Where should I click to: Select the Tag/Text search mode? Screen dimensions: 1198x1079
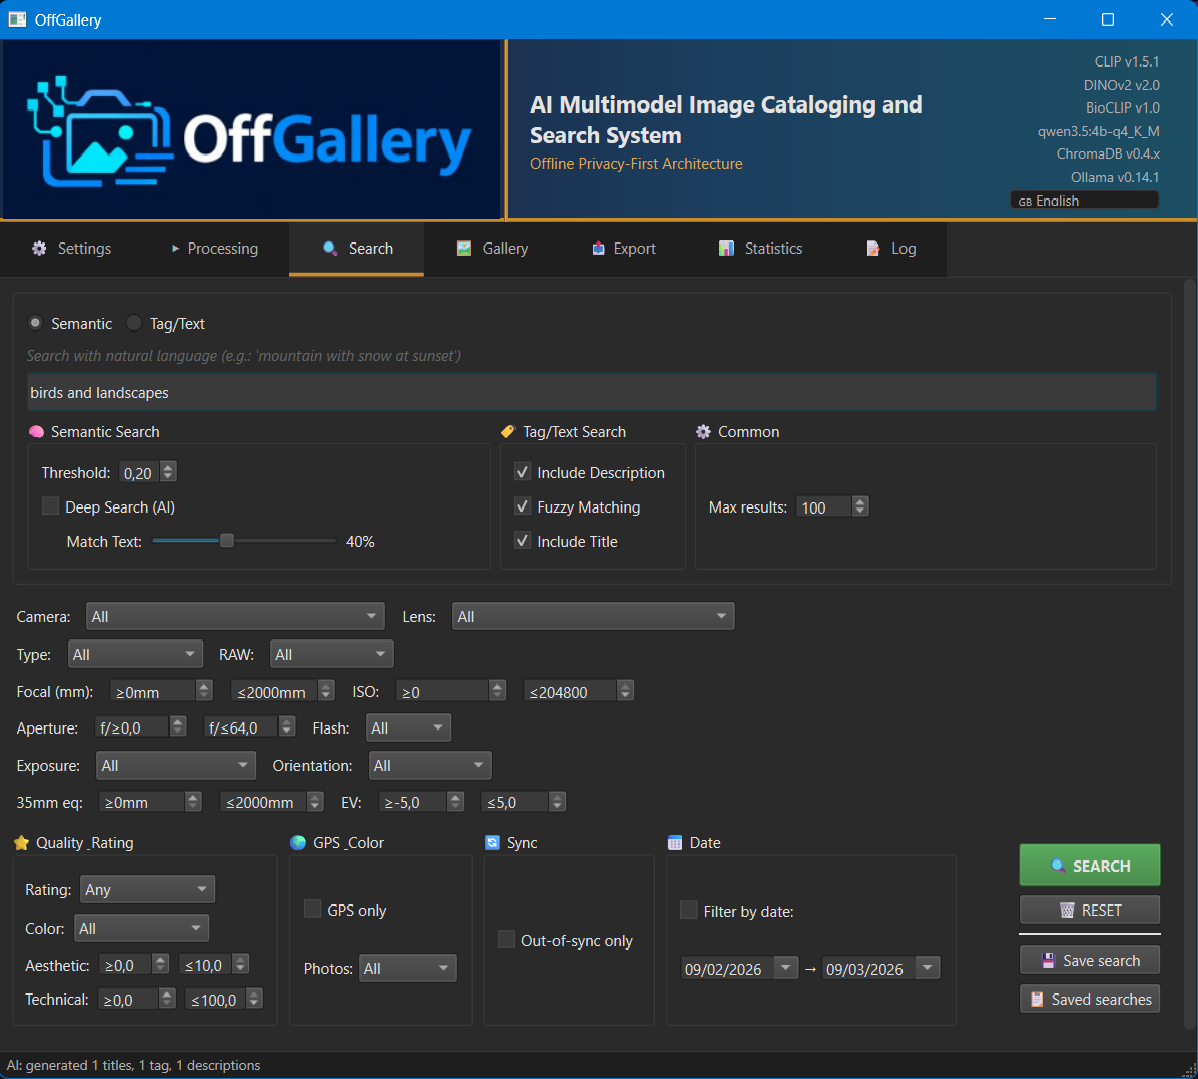(x=134, y=323)
